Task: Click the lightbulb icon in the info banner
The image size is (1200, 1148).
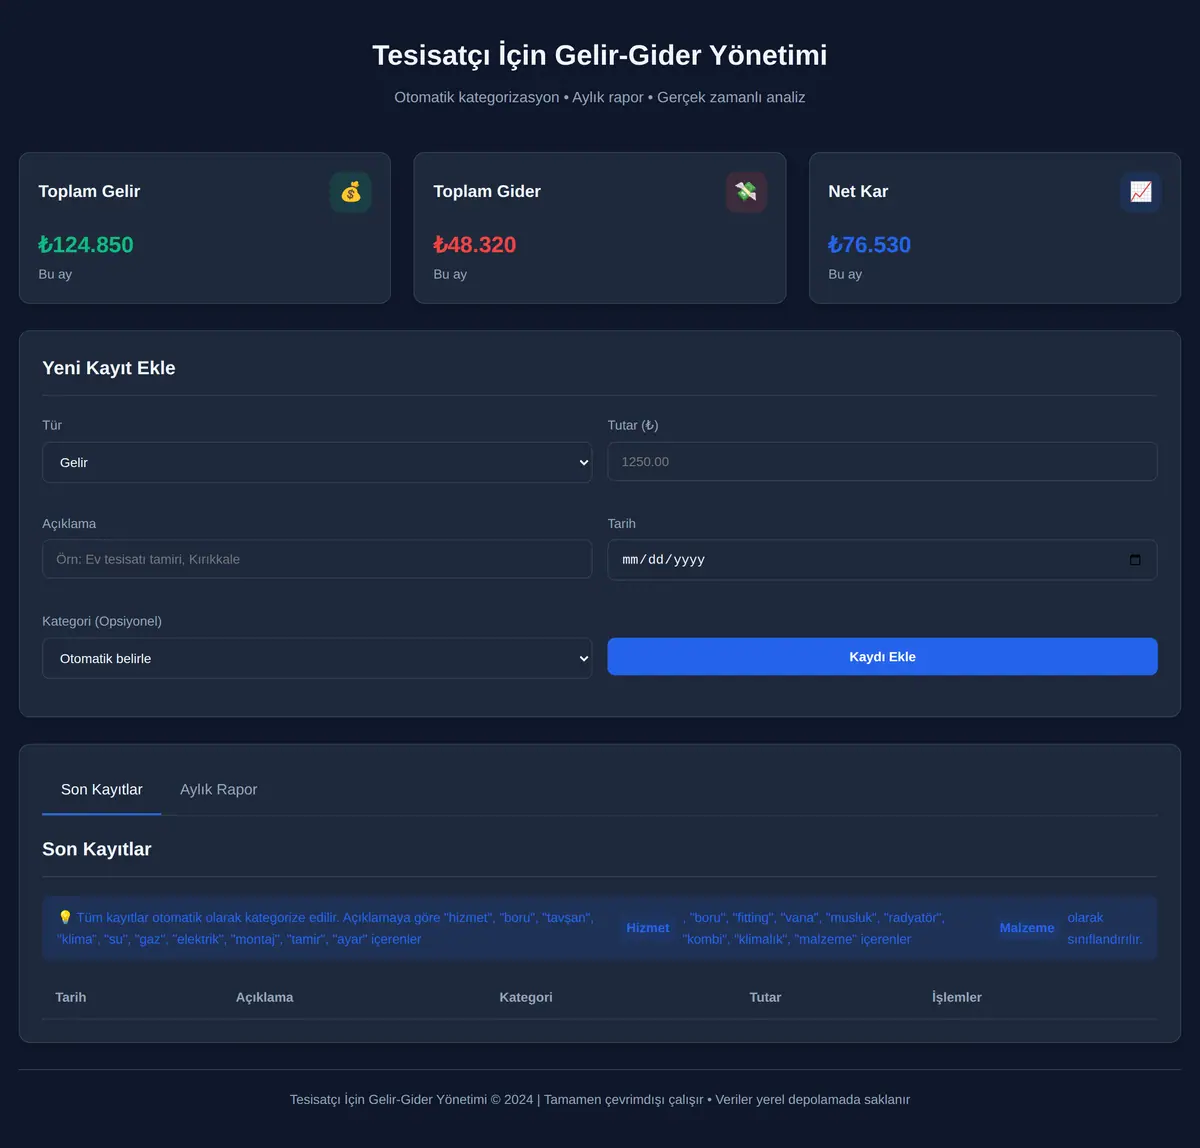Action: pyautogui.click(x=65, y=917)
